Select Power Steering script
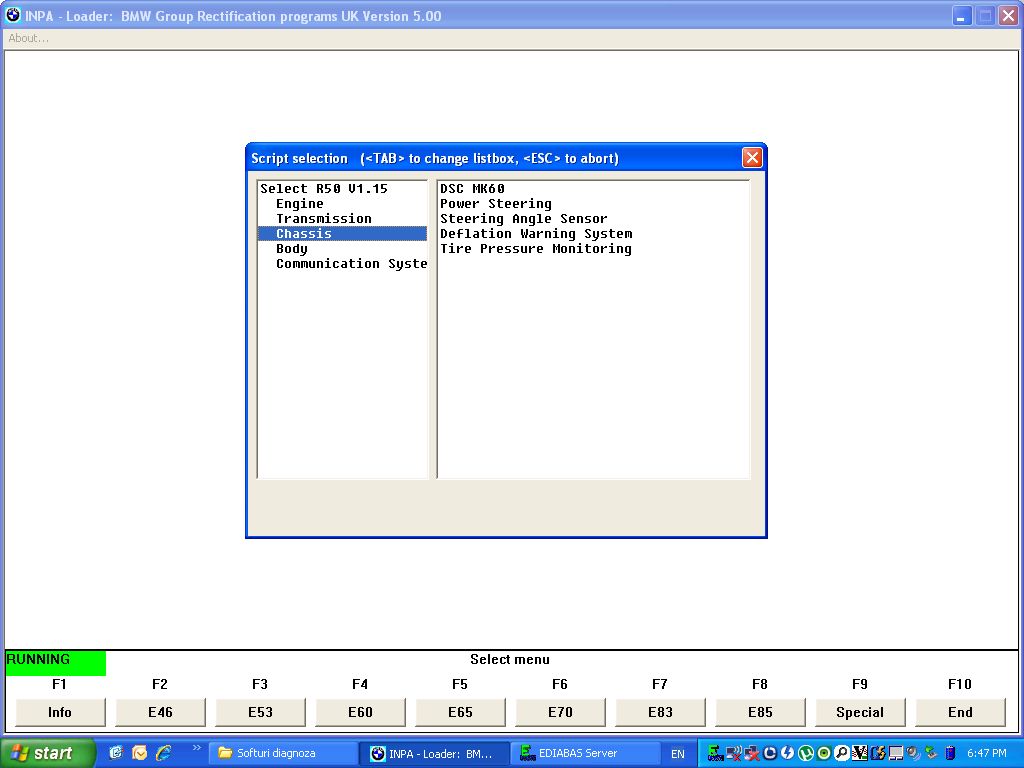Image resolution: width=1024 pixels, height=768 pixels. (495, 204)
